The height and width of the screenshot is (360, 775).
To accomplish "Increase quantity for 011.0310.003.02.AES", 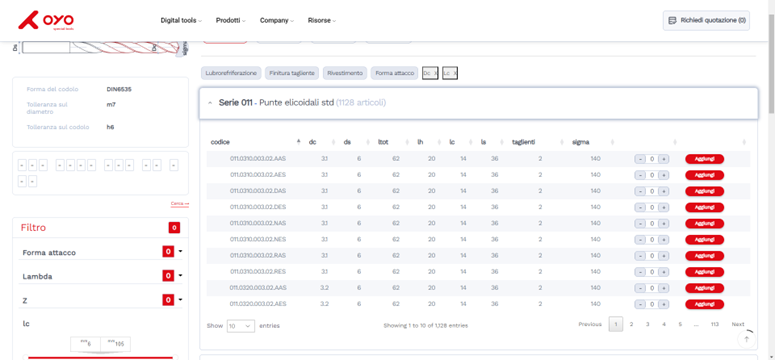I will (664, 175).
